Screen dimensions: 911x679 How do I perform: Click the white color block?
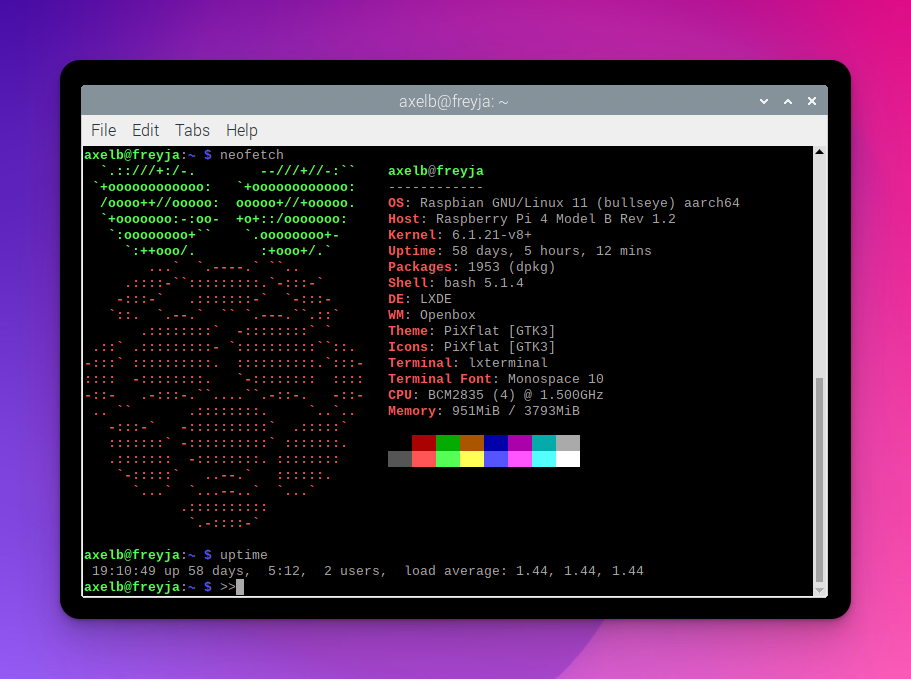568,459
